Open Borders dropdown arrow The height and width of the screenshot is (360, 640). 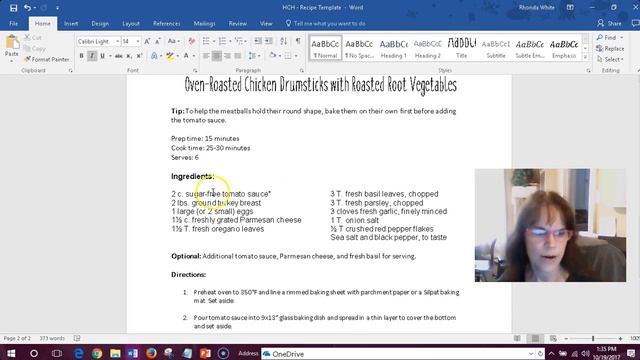296,56
